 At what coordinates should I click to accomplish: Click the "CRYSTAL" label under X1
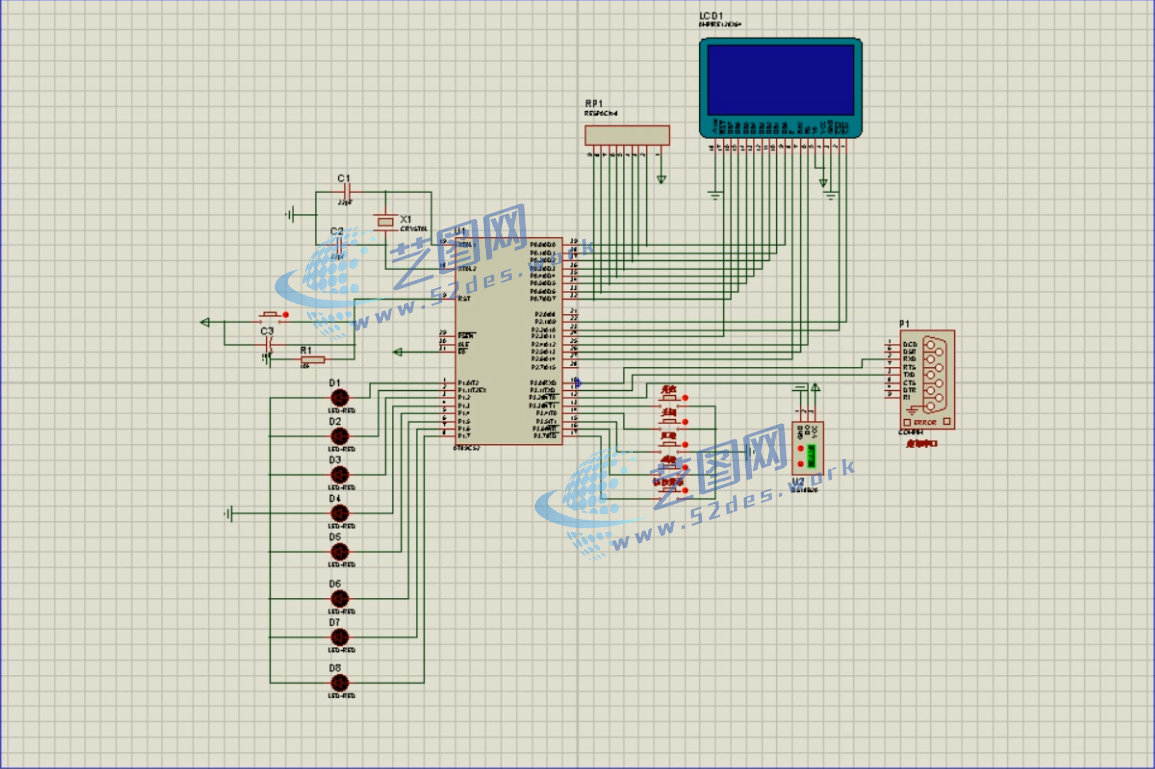point(413,229)
